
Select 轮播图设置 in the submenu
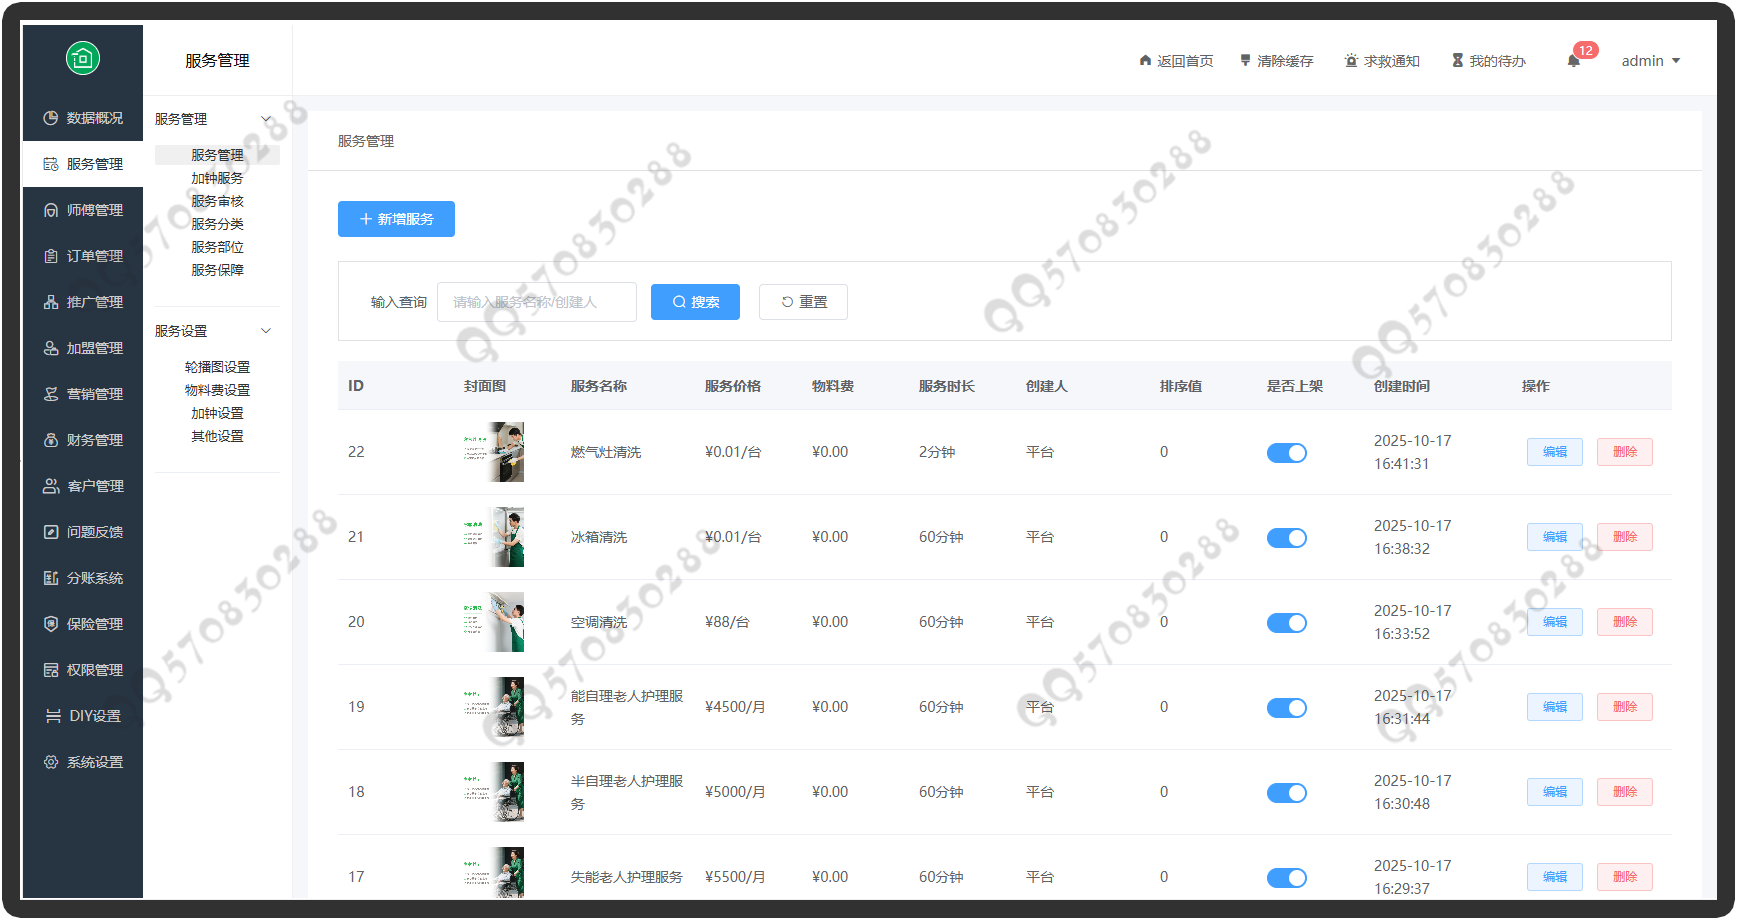click(217, 367)
